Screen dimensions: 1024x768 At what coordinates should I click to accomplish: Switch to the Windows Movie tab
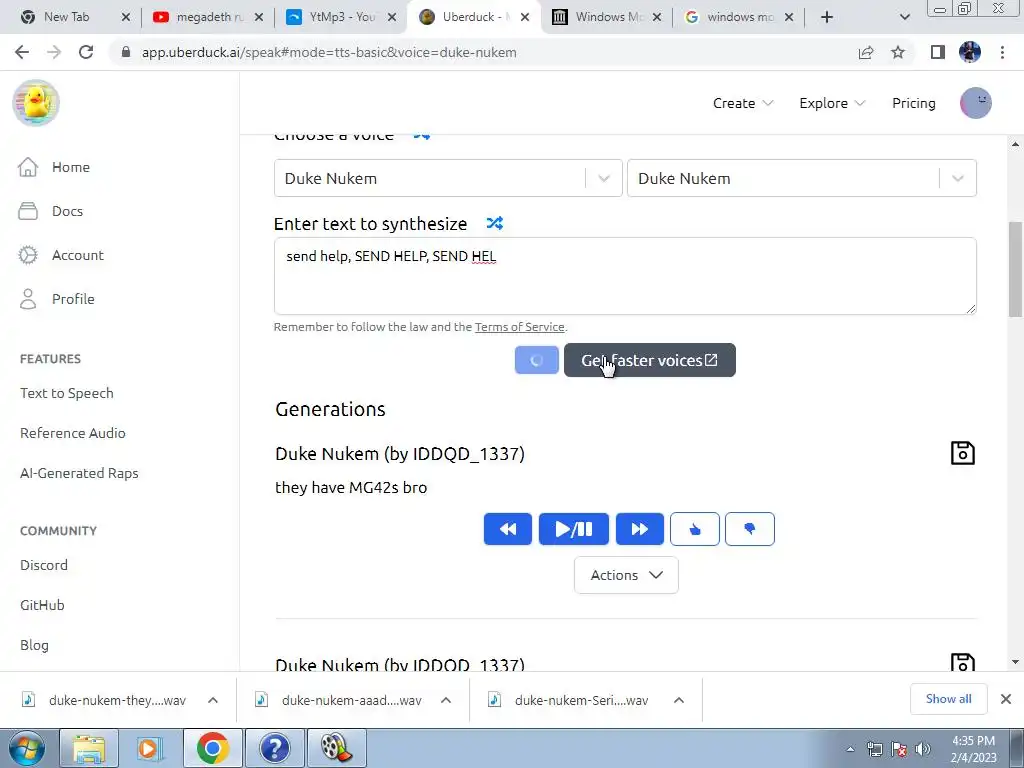[607, 17]
